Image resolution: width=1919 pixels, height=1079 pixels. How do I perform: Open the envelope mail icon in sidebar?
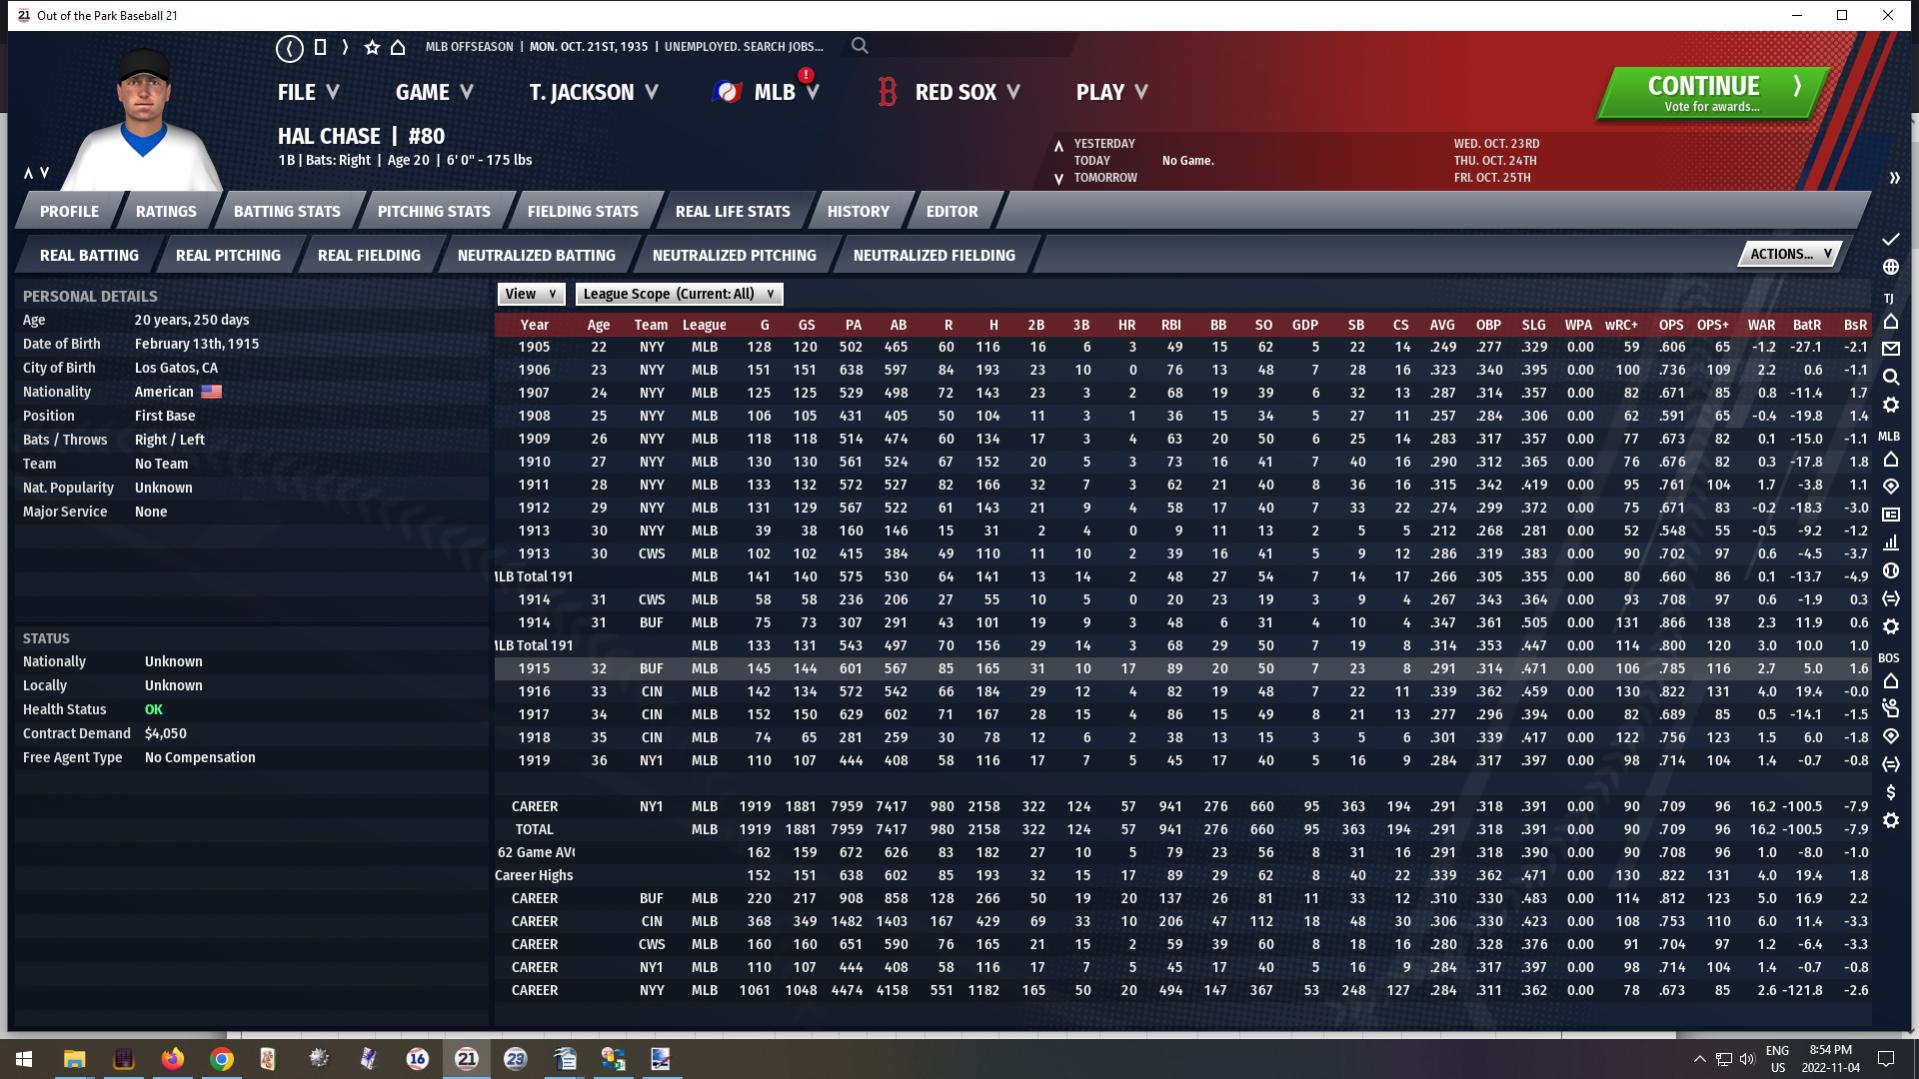coord(1890,349)
